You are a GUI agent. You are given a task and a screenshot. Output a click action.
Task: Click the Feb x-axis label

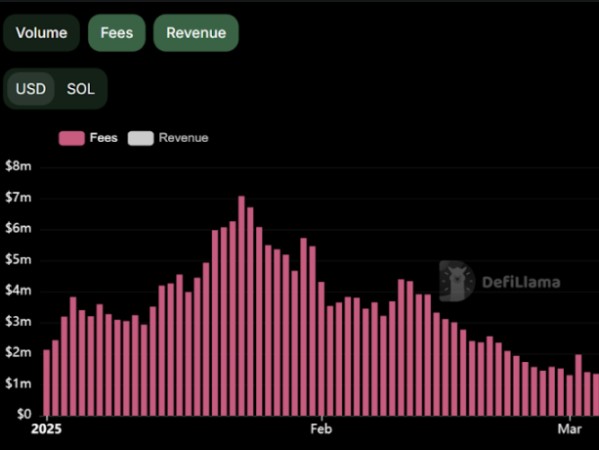pos(321,429)
